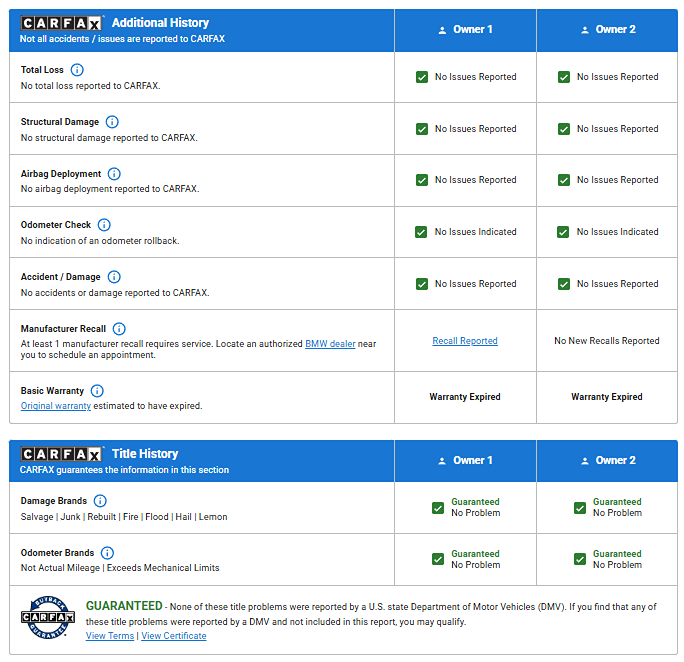Click 'No airbag deployment reported to CARFAX.'
Image resolution: width=684 pixels, height=662 pixels.
(110, 189)
